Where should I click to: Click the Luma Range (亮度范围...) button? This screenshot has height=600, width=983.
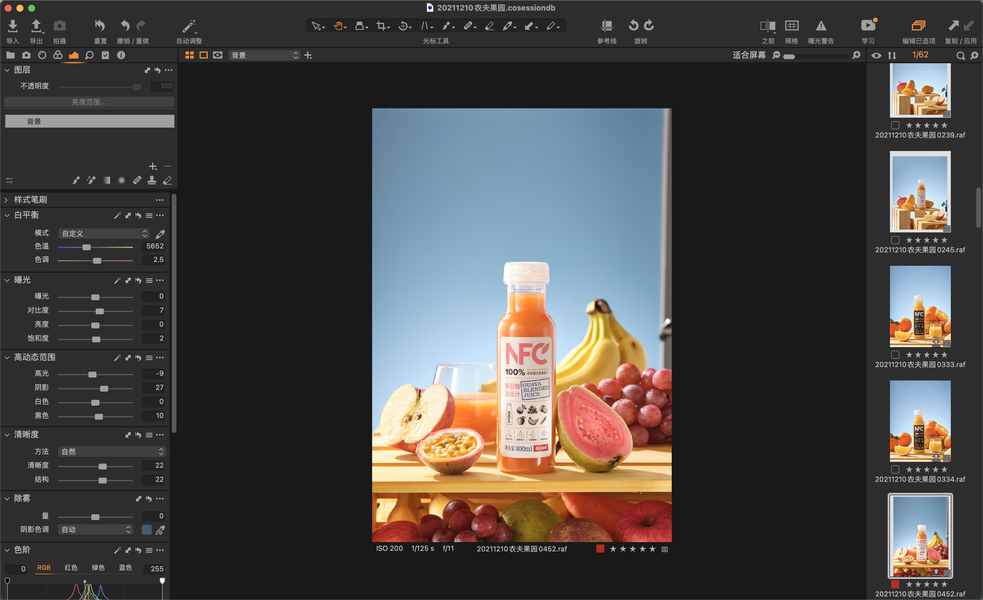[x=89, y=102]
